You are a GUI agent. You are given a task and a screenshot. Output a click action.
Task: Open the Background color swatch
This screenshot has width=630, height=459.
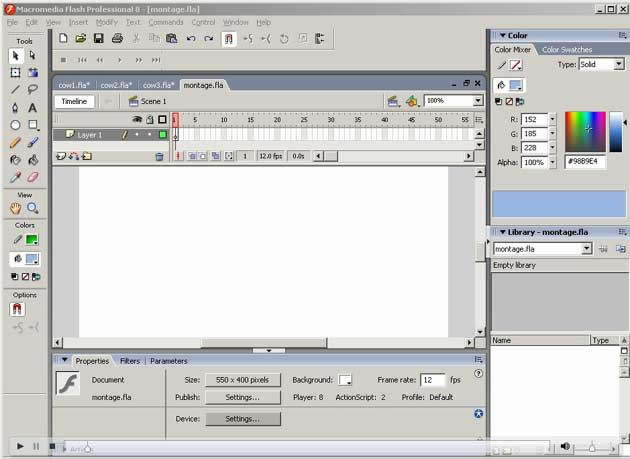(x=345, y=380)
